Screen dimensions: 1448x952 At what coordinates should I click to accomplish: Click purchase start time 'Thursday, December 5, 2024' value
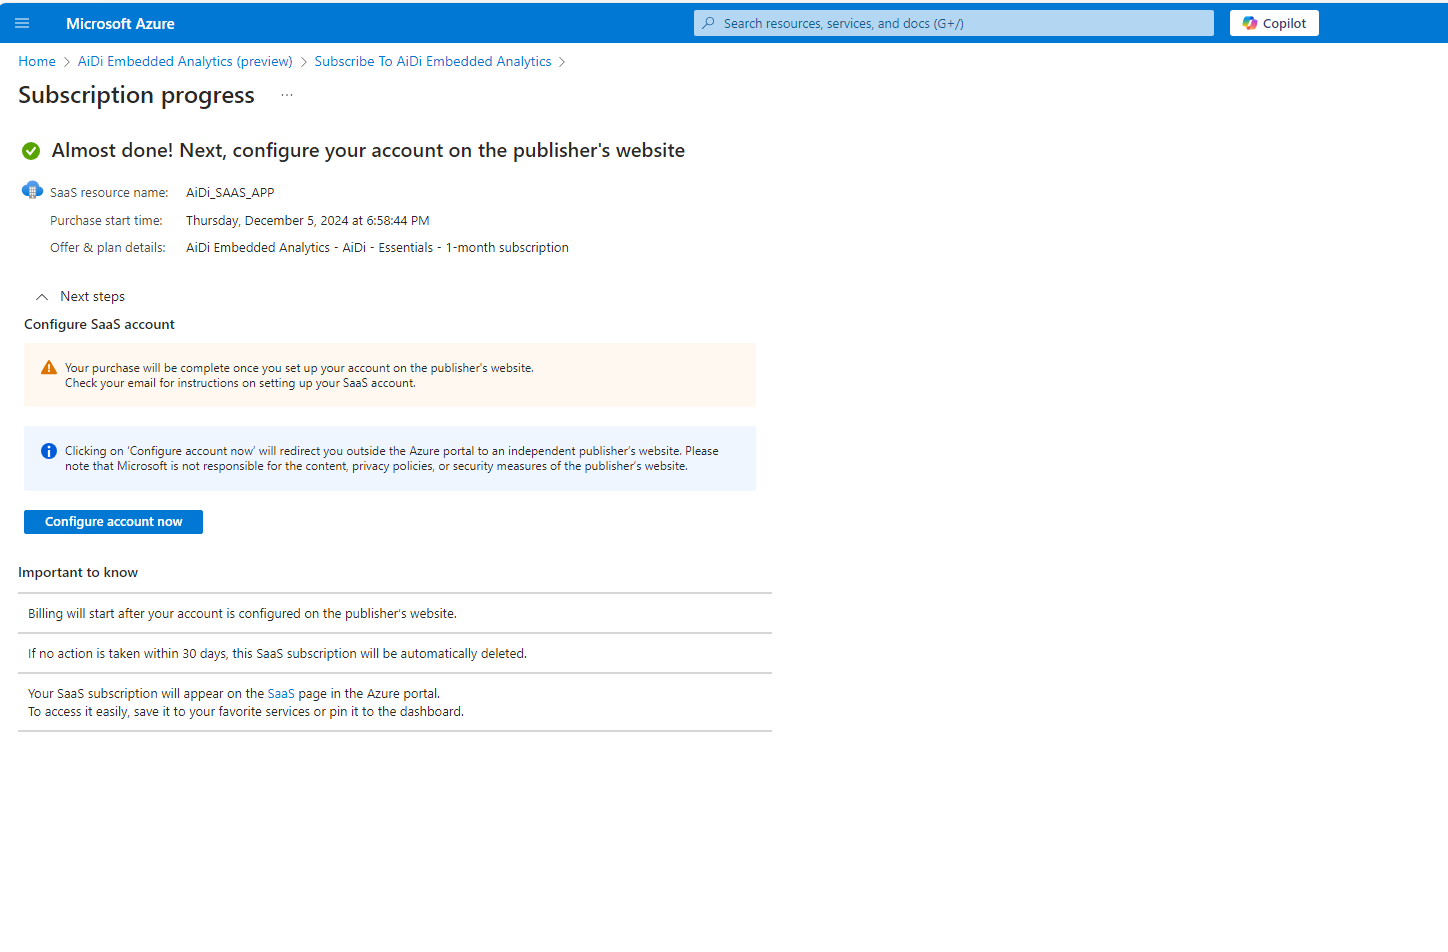pos(308,220)
